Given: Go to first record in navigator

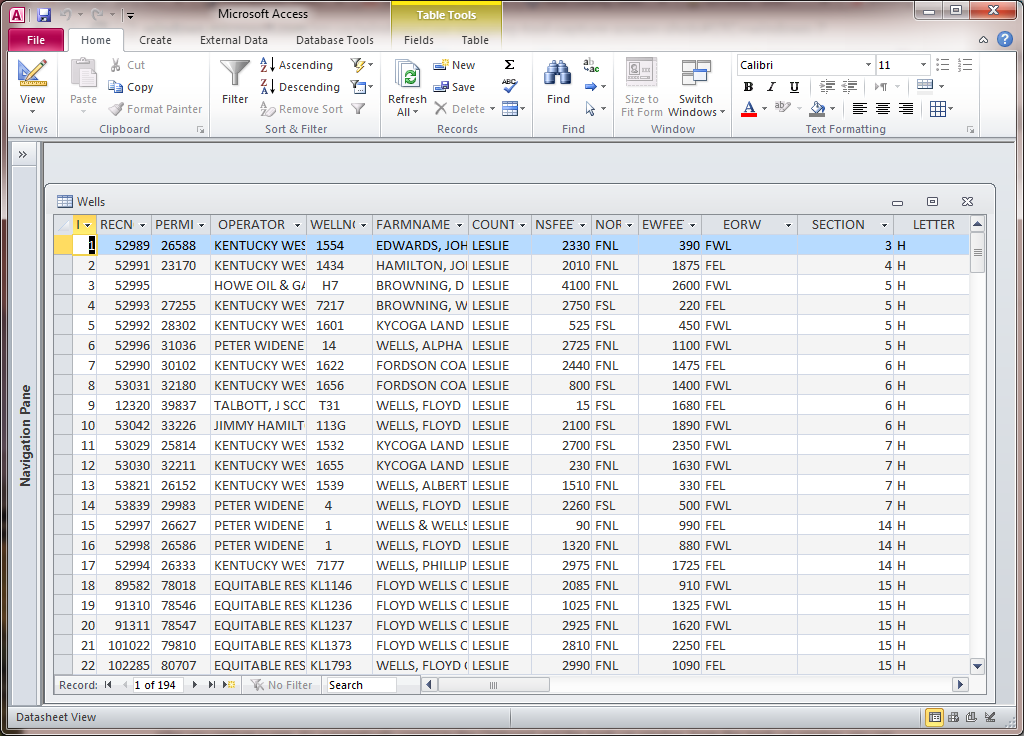Looking at the screenshot, I should pos(108,684).
